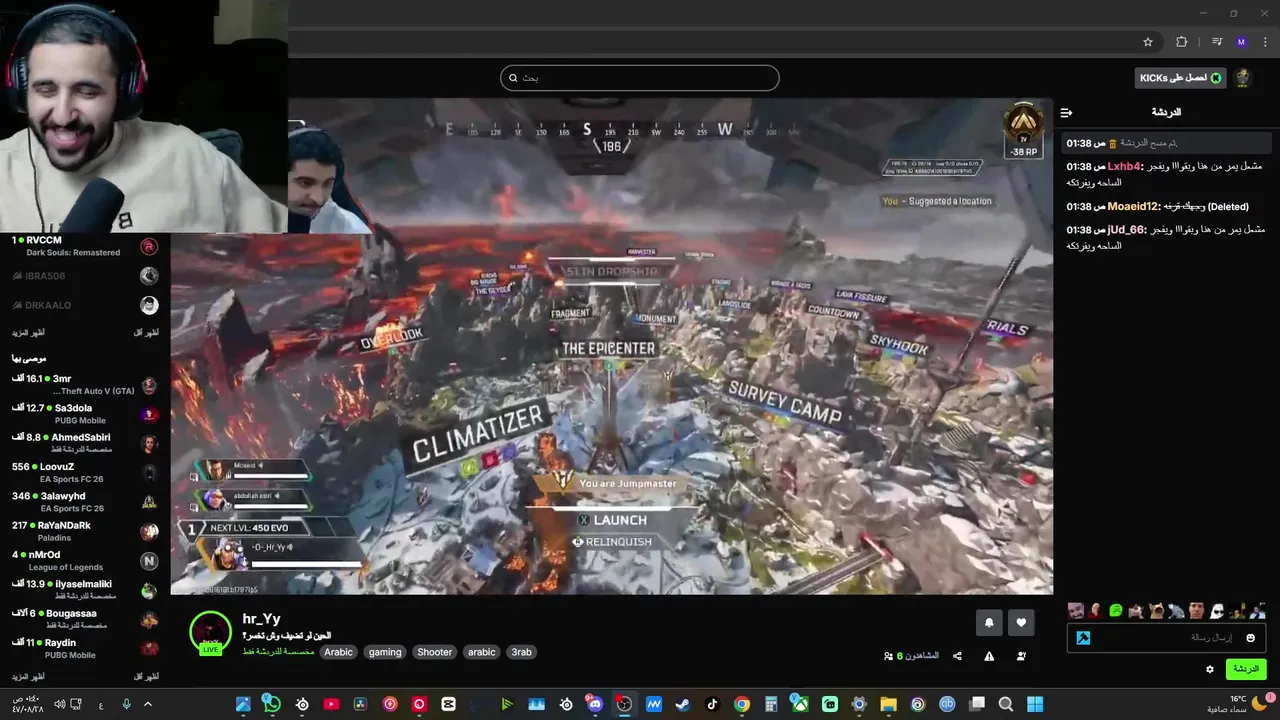The height and width of the screenshot is (720, 1280).
Task: Open Sa3dola PUBG Mobile channel
Action: [85, 414]
